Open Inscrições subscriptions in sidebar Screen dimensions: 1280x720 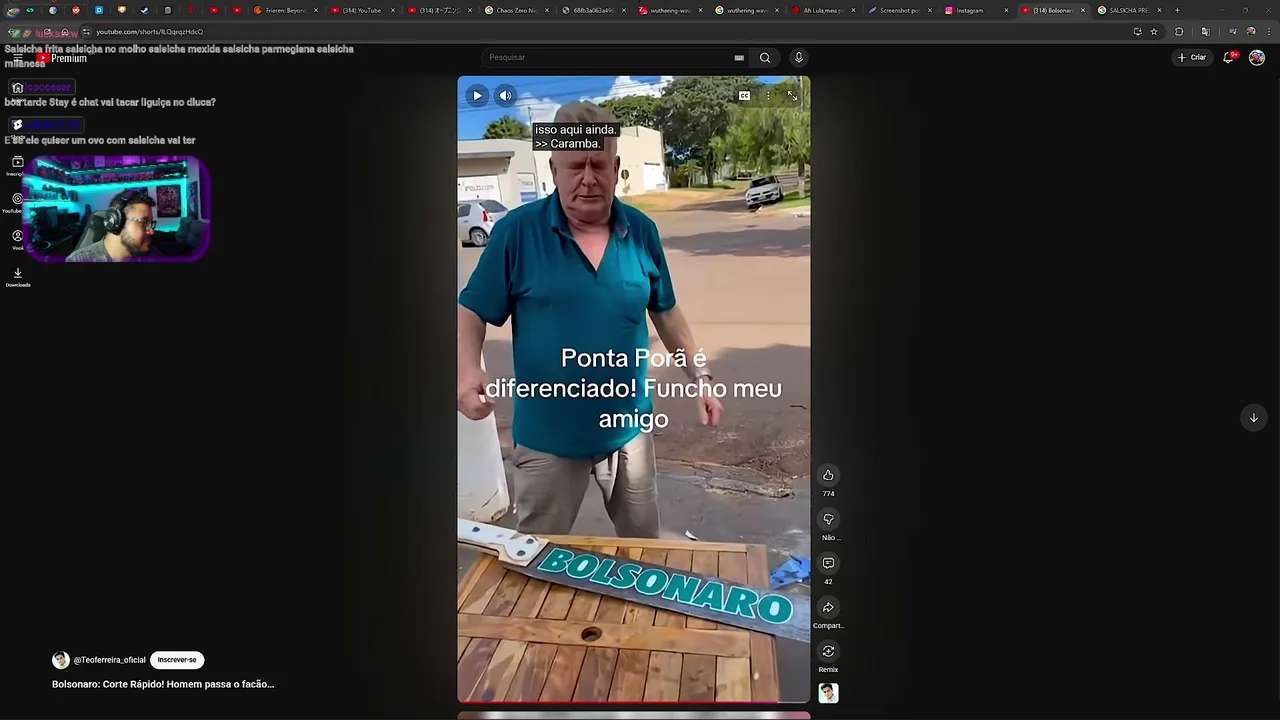click(x=17, y=165)
